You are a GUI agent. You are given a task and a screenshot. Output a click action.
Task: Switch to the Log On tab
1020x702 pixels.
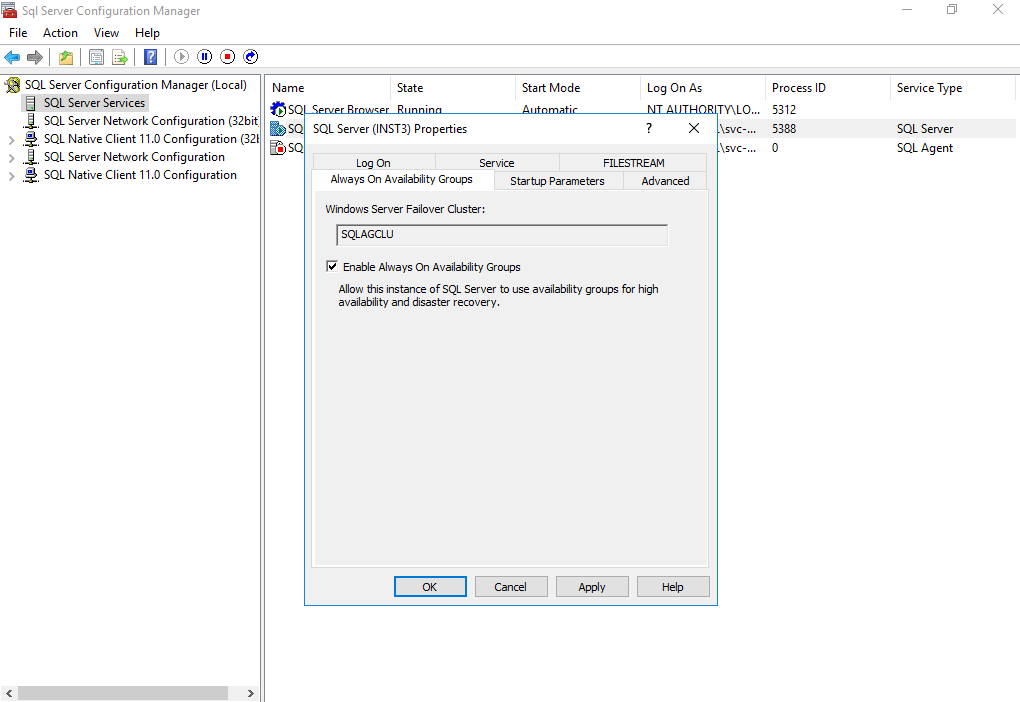[x=373, y=163]
